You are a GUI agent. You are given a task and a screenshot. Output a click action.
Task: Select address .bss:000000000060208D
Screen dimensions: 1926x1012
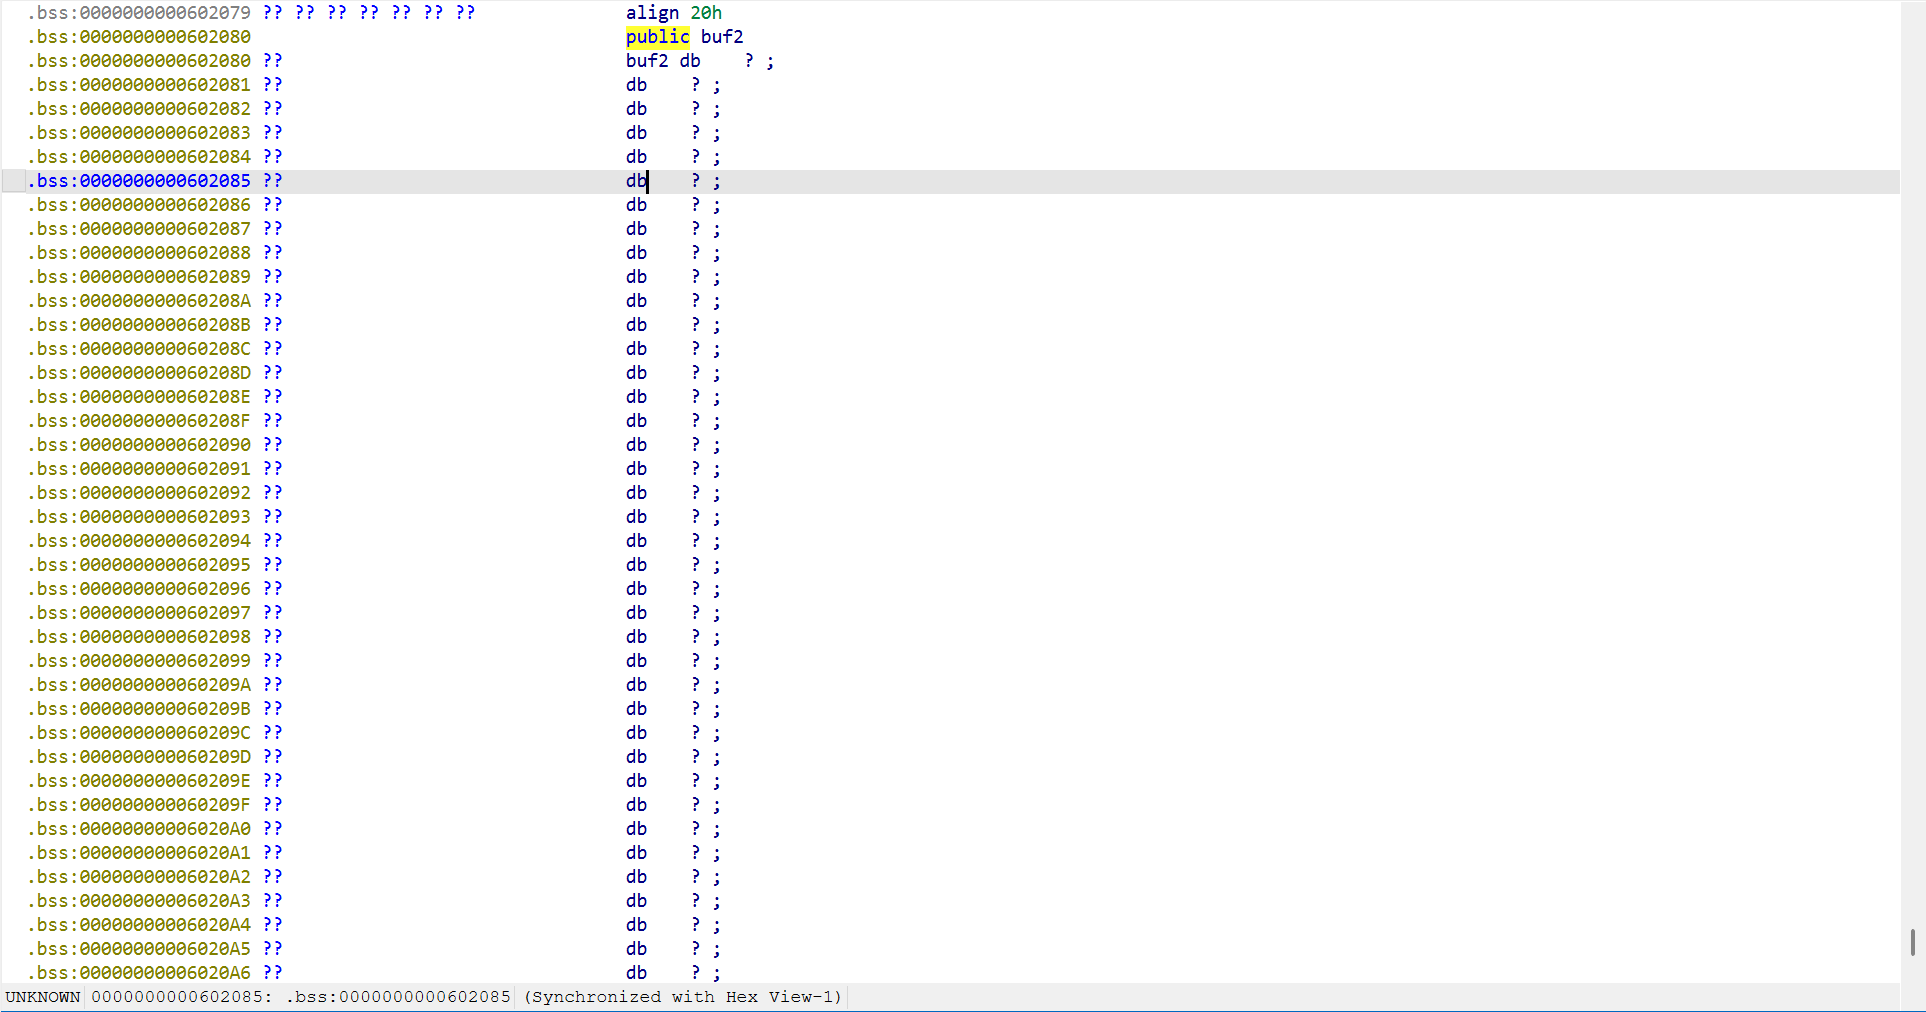click(x=140, y=373)
